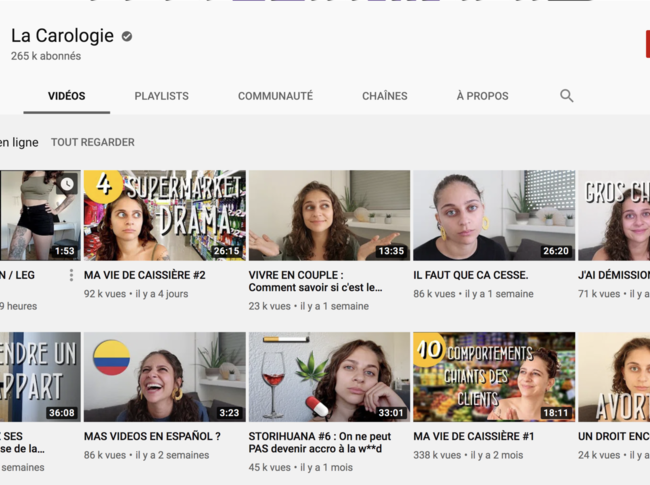The width and height of the screenshot is (650, 485).
Task: Click the 265 k abonnés subscriber count
Action: coord(46,56)
